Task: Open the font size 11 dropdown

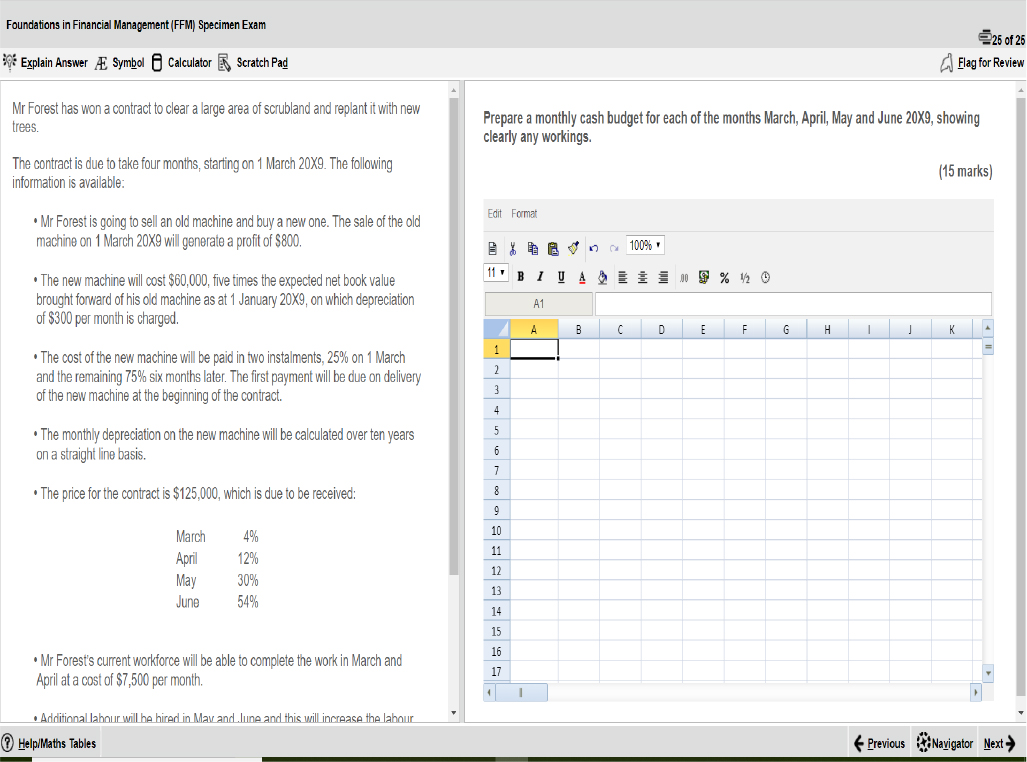Action: [x=497, y=273]
